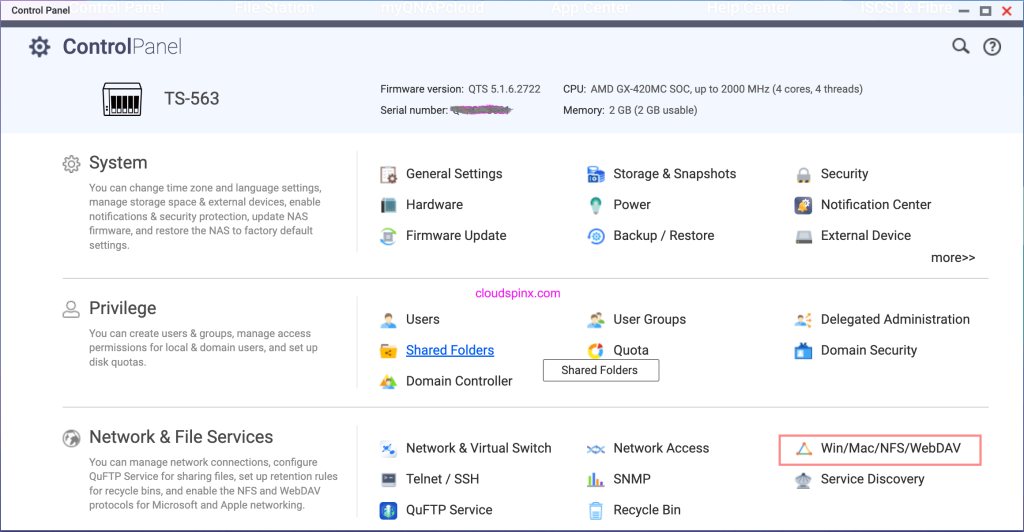Select the Win/Mac/NFS/WebDAV label
The width and height of the screenshot is (1024, 532).
(x=891, y=448)
